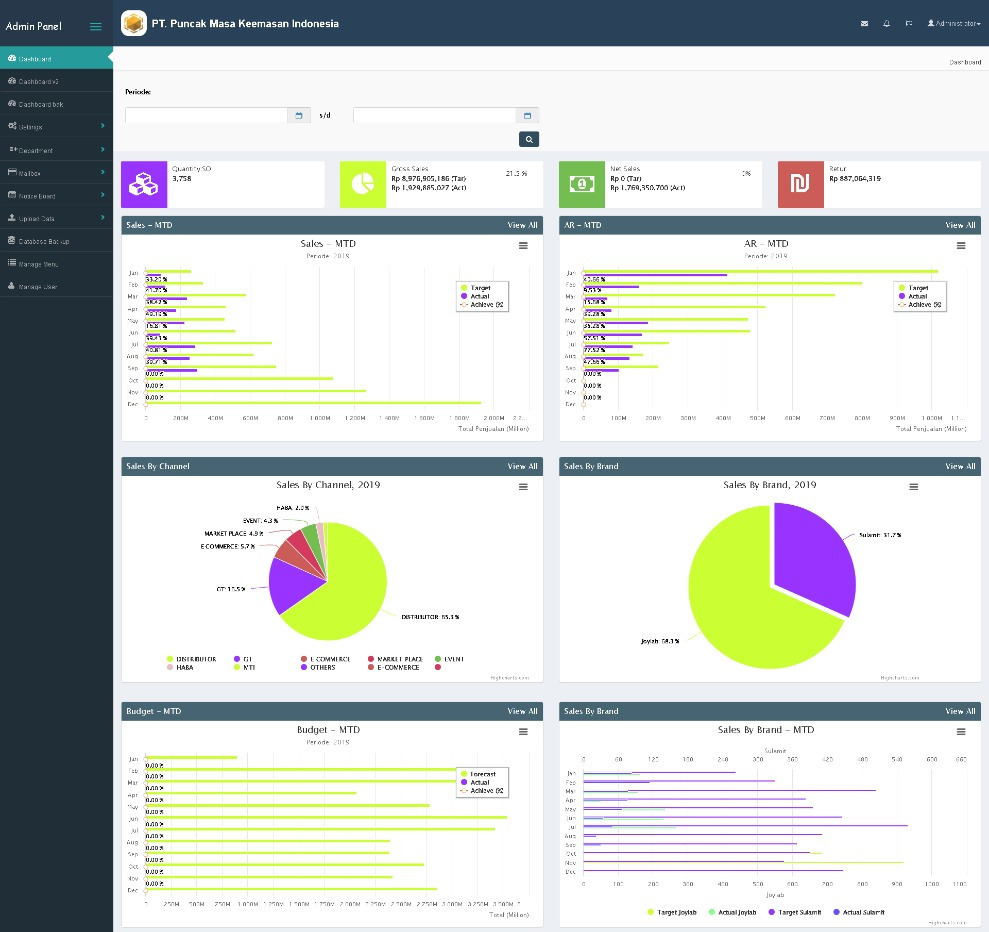Toggle the Actual series in AR - MTD legend
Screen dimensions: 989x932
click(x=917, y=296)
